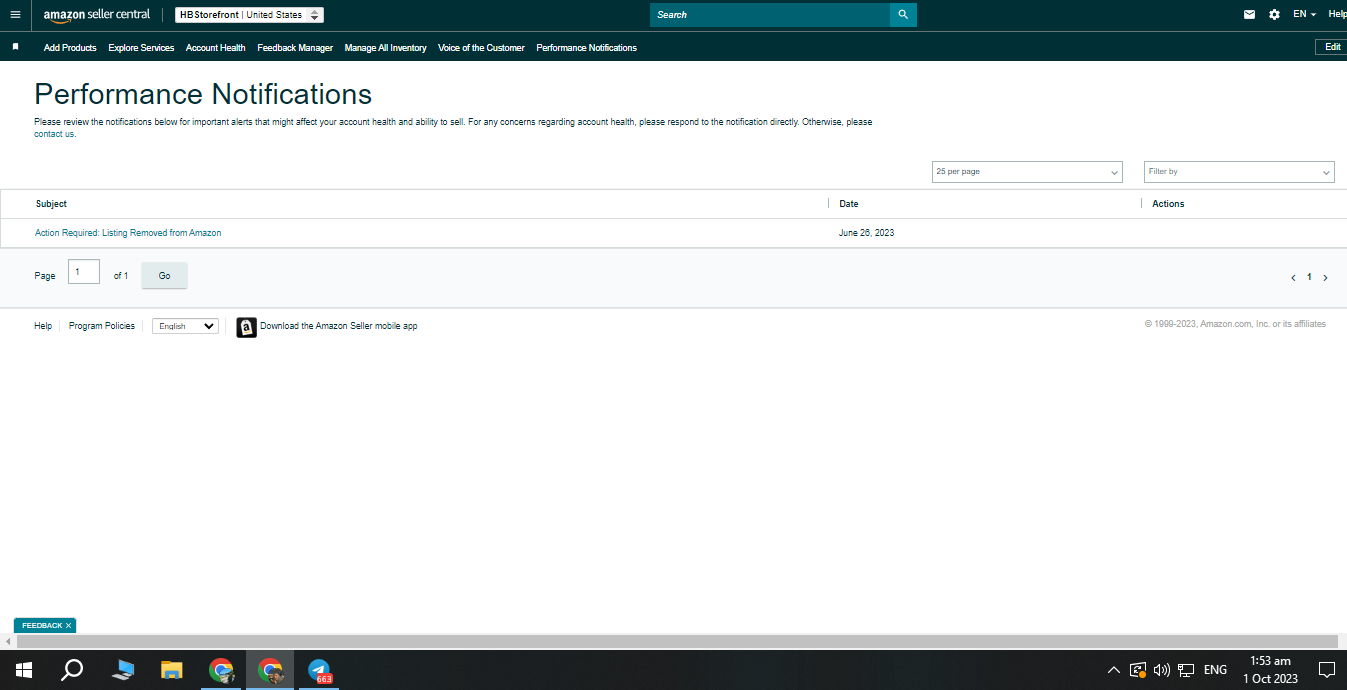Open the footer Help link
Screen dimensions: 1347x690
tap(43, 326)
